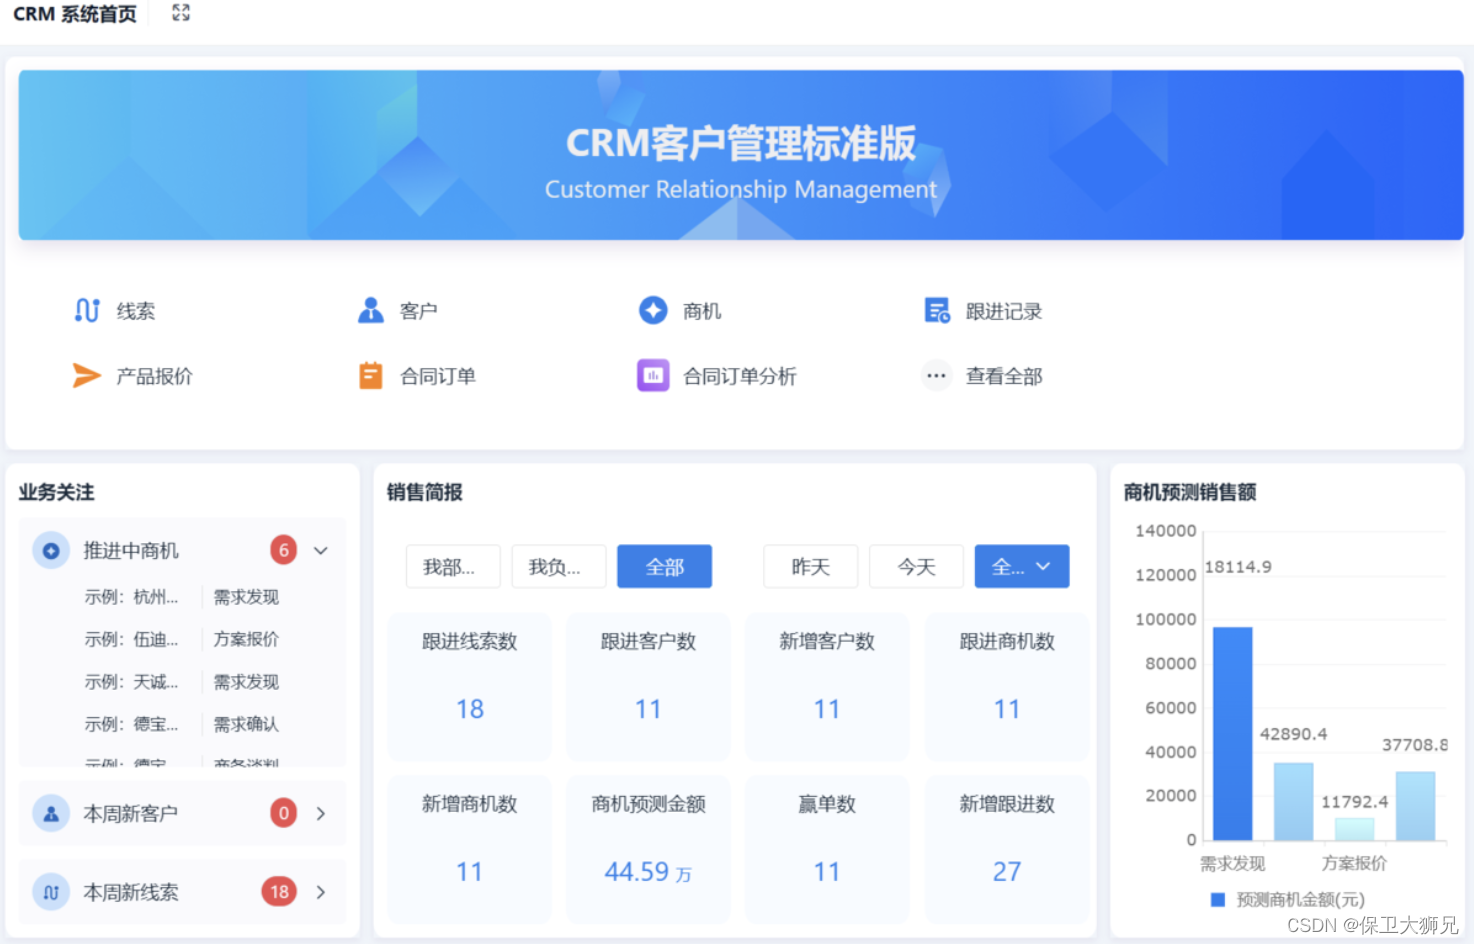Image resolution: width=1474 pixels, height=944 pixels.
Task: Expand 本周新线索 with the right arrow
Action: pyautogui.click(x=321, y=892)
